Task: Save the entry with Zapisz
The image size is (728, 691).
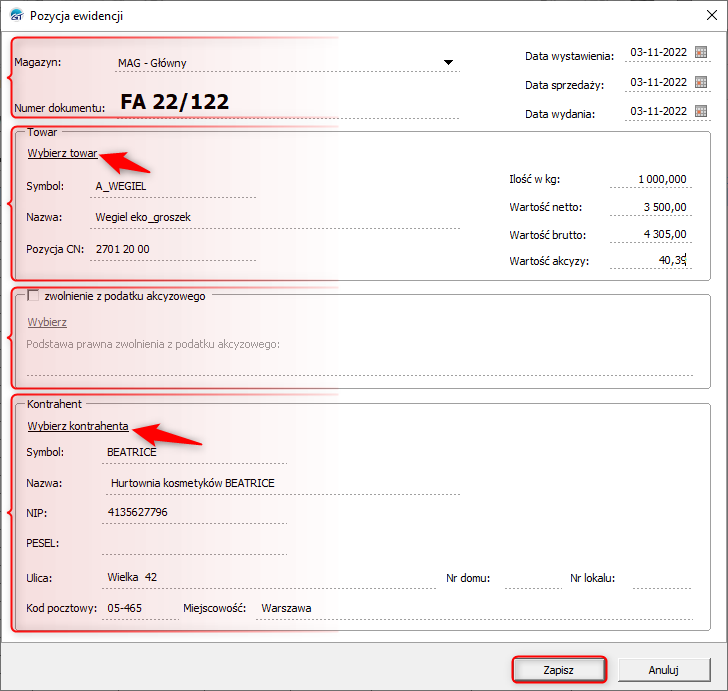Action: click(559, 670)
